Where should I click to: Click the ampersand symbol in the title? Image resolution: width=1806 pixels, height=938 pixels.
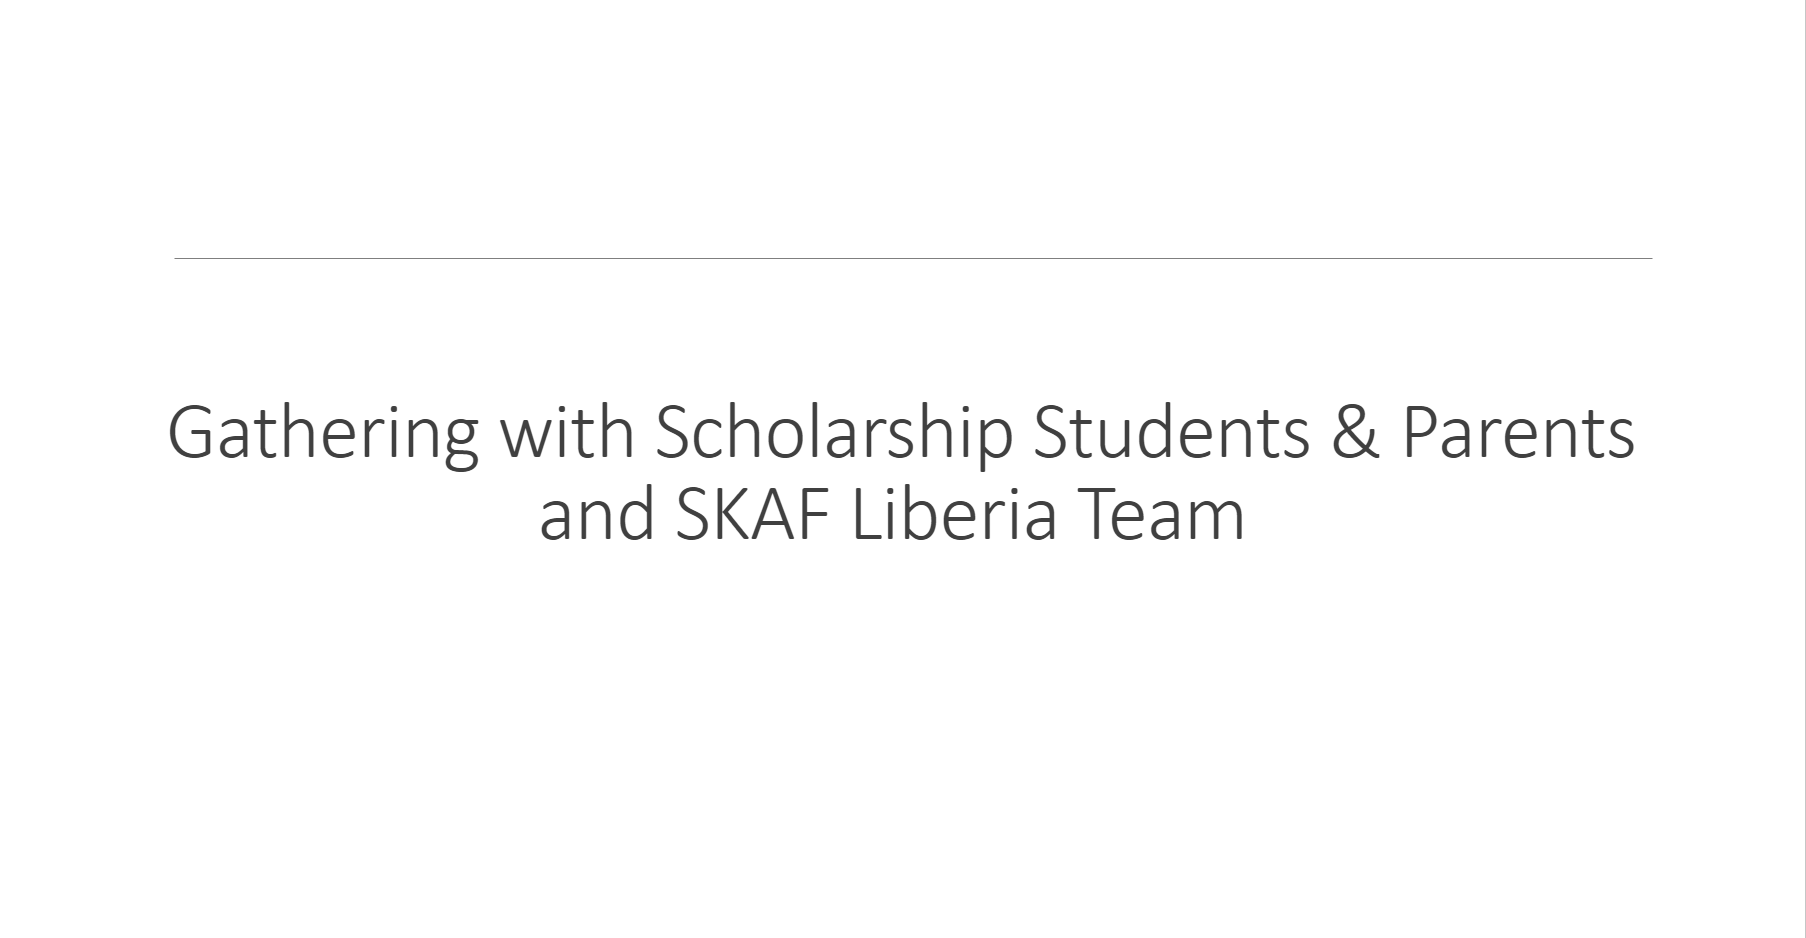1355,432
